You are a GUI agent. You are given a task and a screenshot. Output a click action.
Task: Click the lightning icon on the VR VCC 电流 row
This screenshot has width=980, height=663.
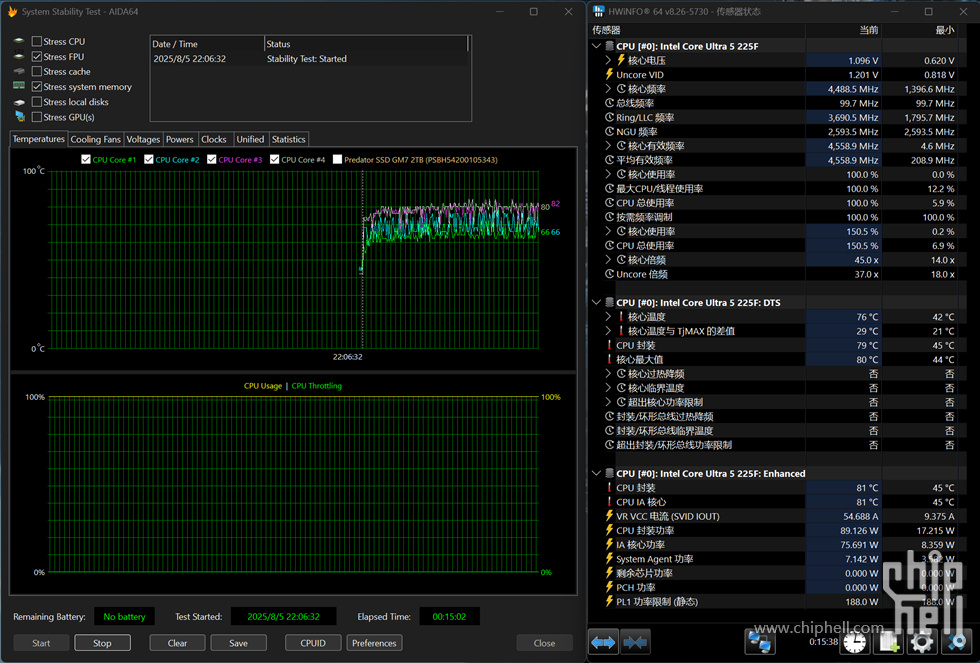pos(609,516)
